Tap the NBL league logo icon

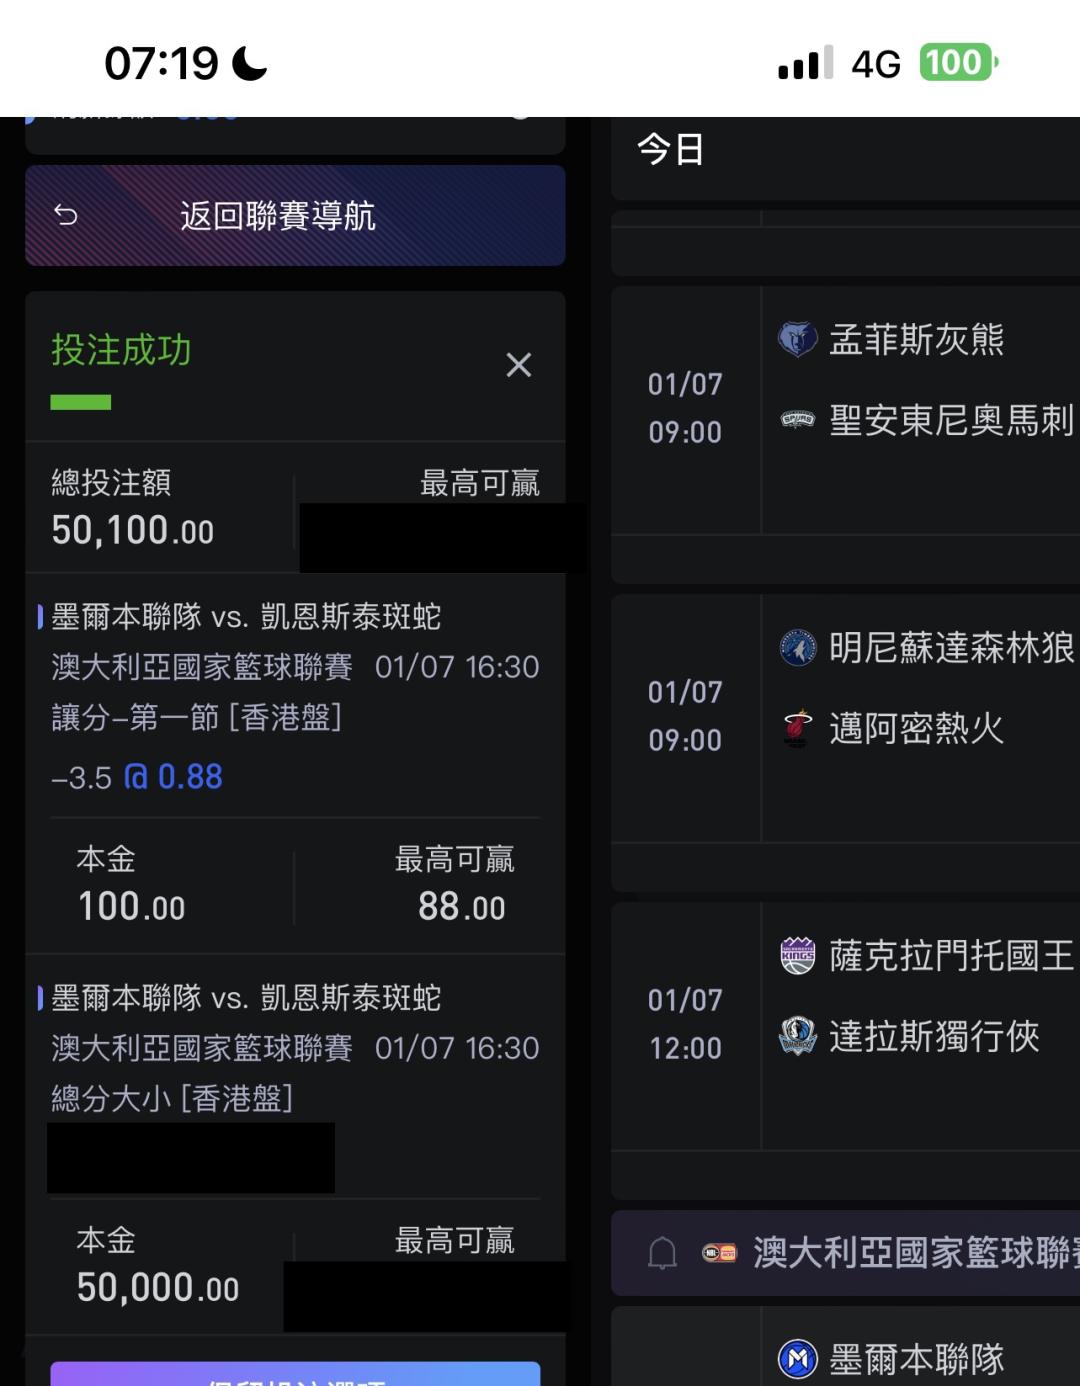(719, 1252)
